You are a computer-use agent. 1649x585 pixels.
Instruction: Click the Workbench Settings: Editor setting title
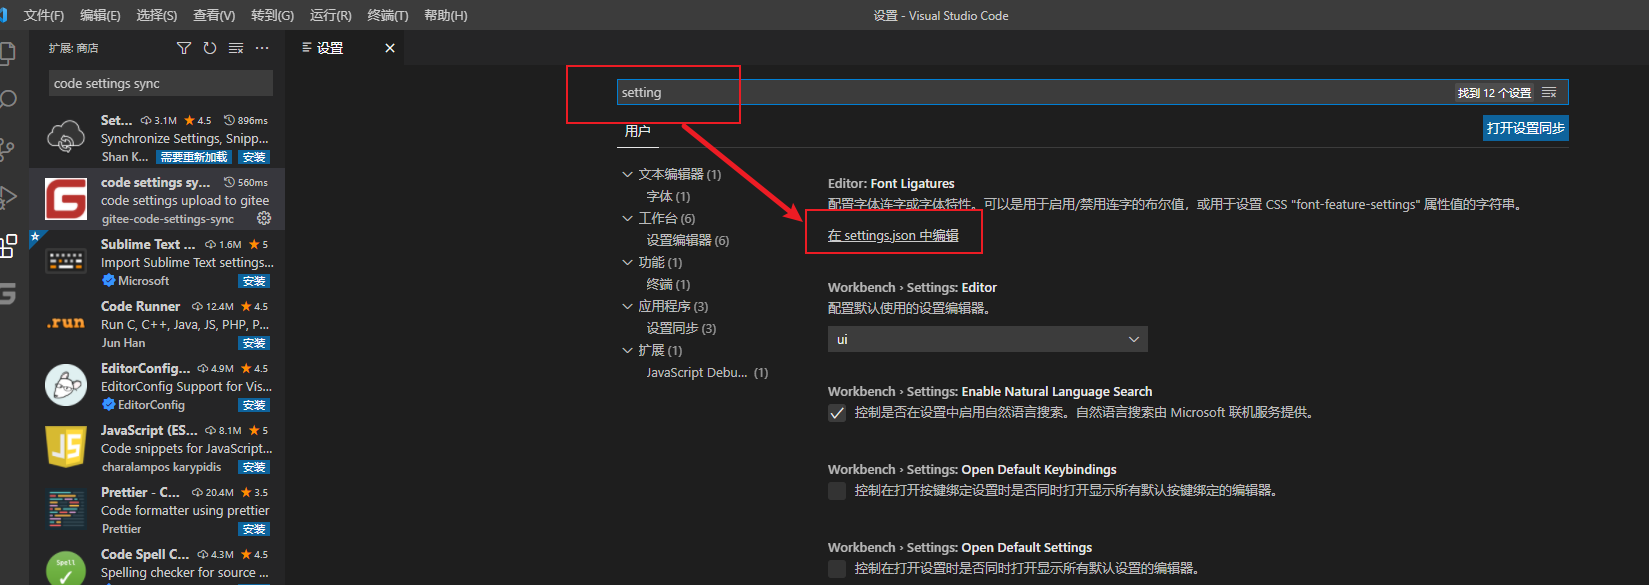[x=912, y=287]
